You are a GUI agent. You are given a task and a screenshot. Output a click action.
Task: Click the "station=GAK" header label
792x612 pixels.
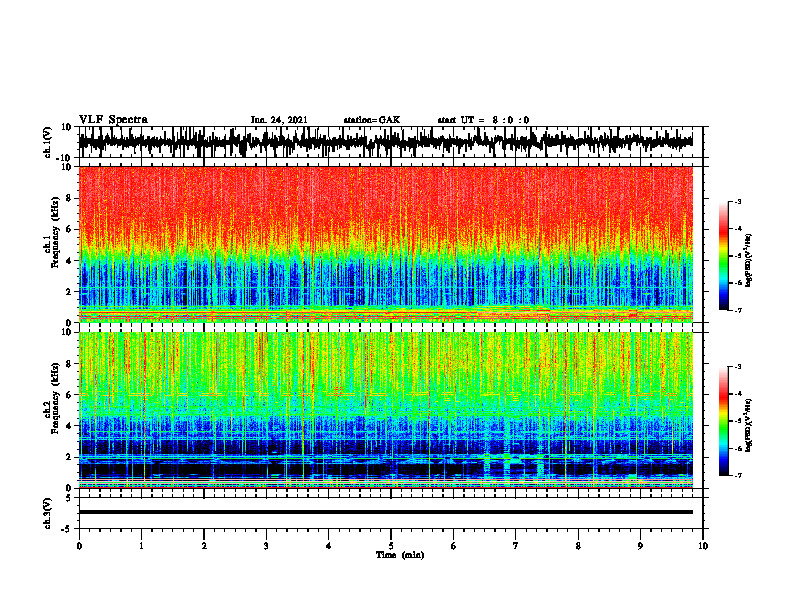pos(372,120)
